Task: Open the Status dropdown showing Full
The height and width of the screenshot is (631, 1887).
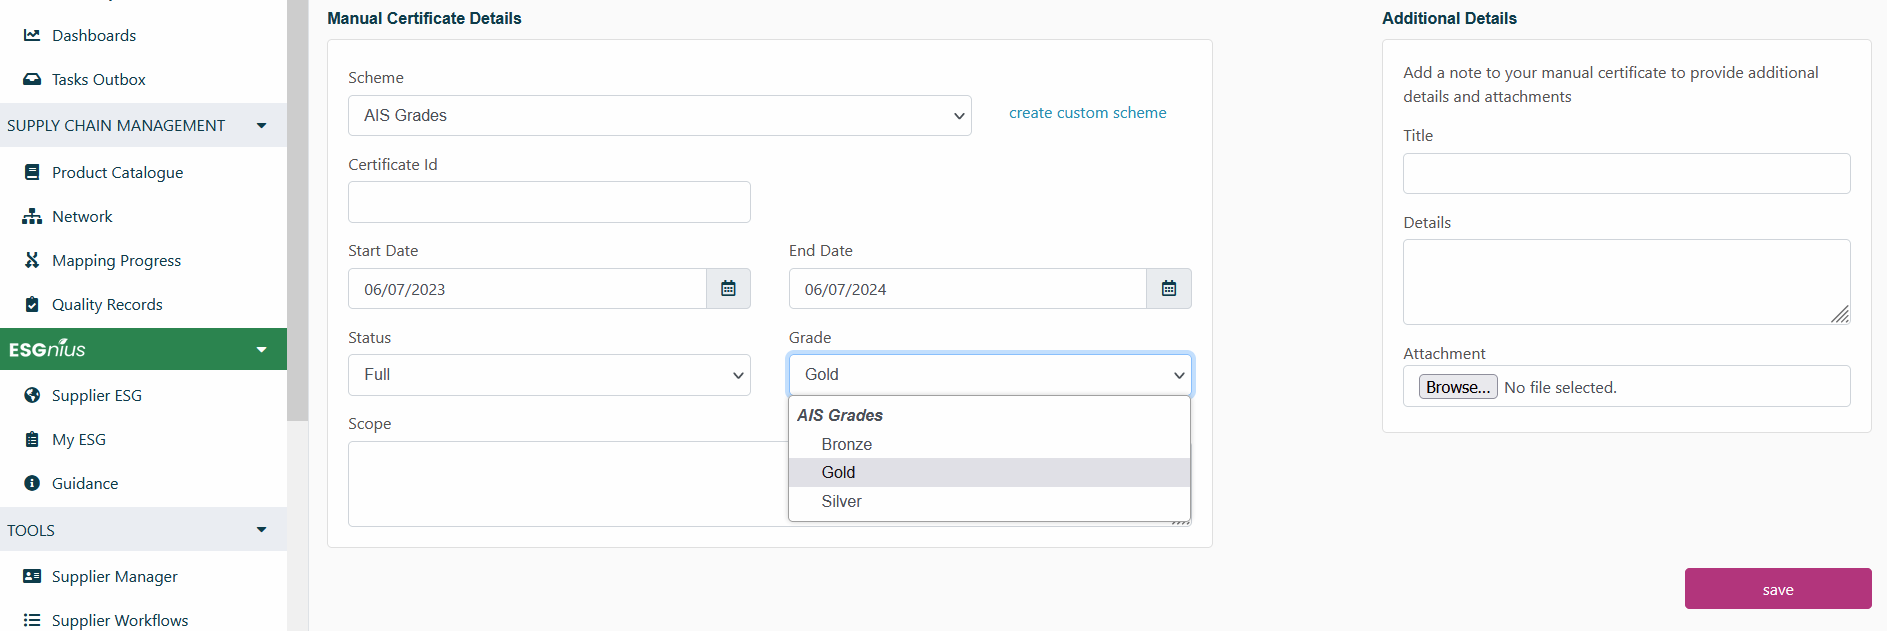Action: click(x=549, y=375)
